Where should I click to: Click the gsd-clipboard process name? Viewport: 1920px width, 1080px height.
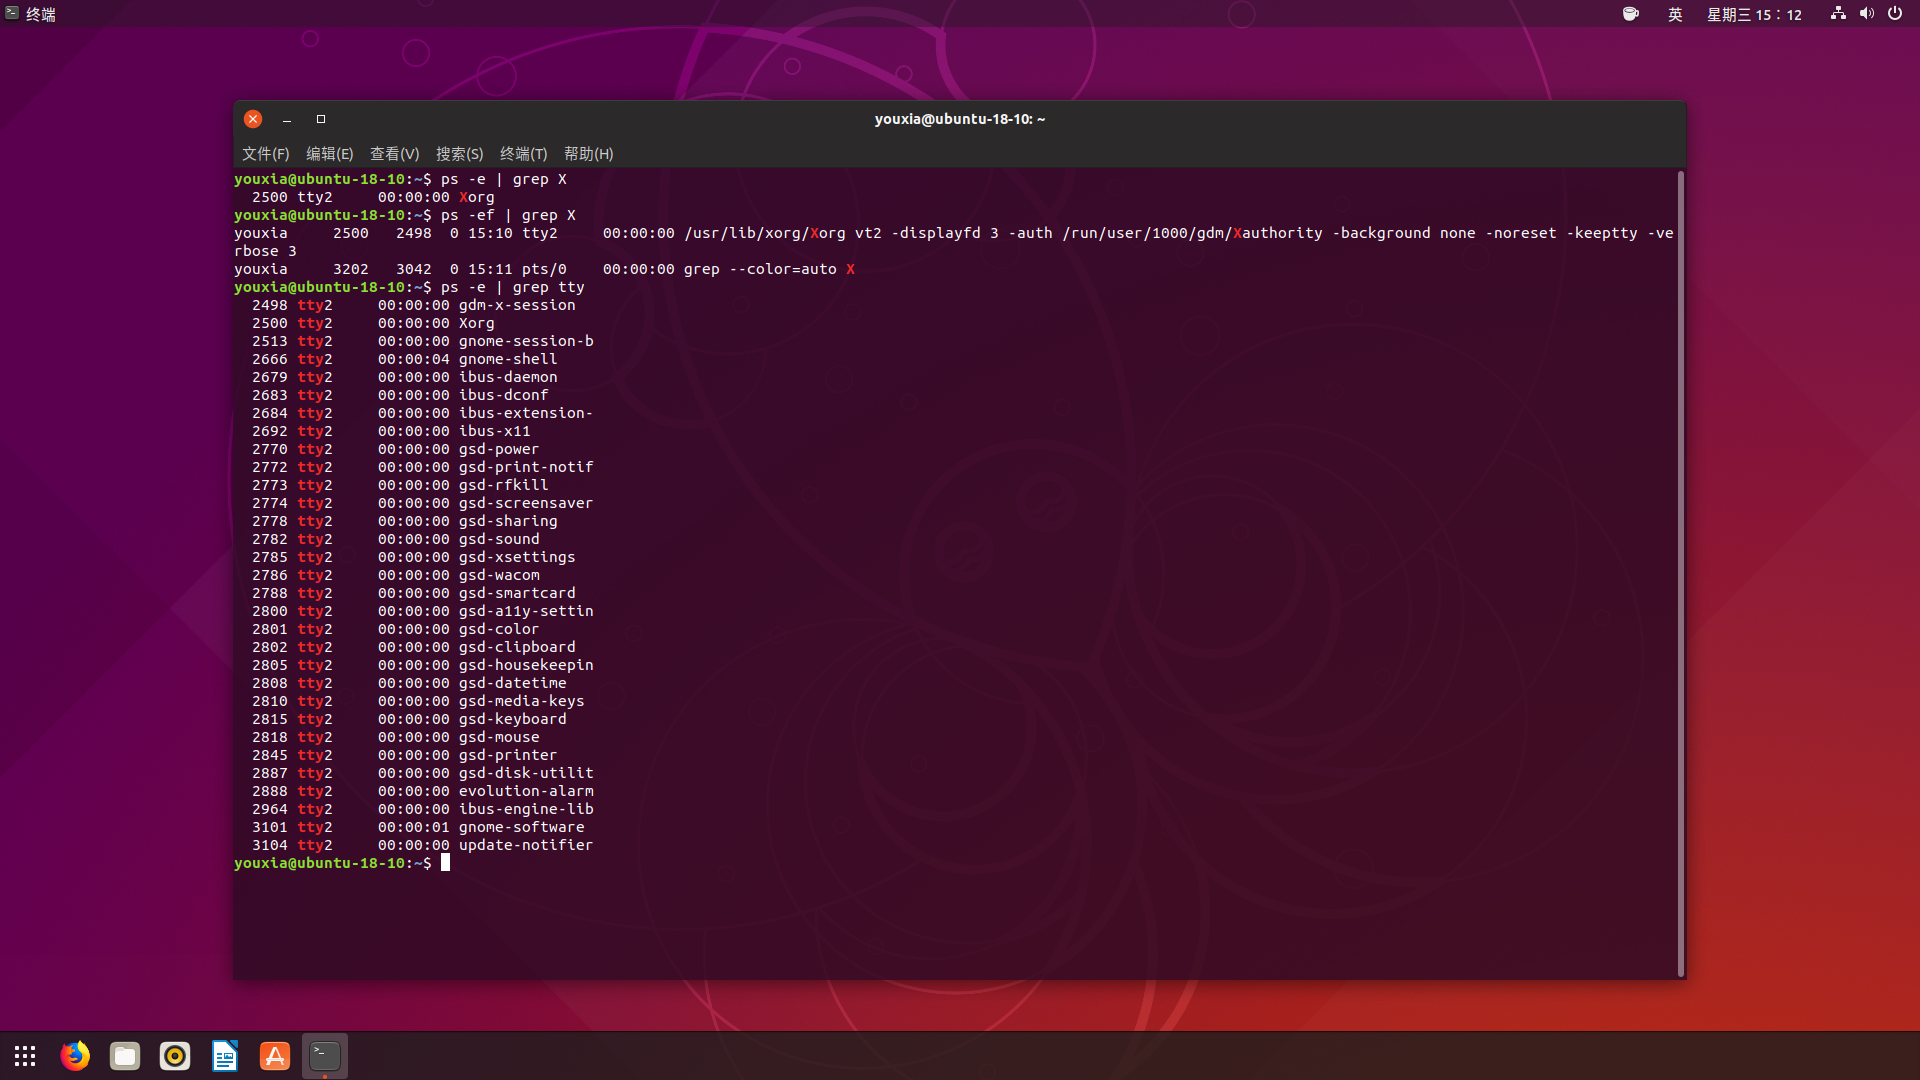point(517,647)
